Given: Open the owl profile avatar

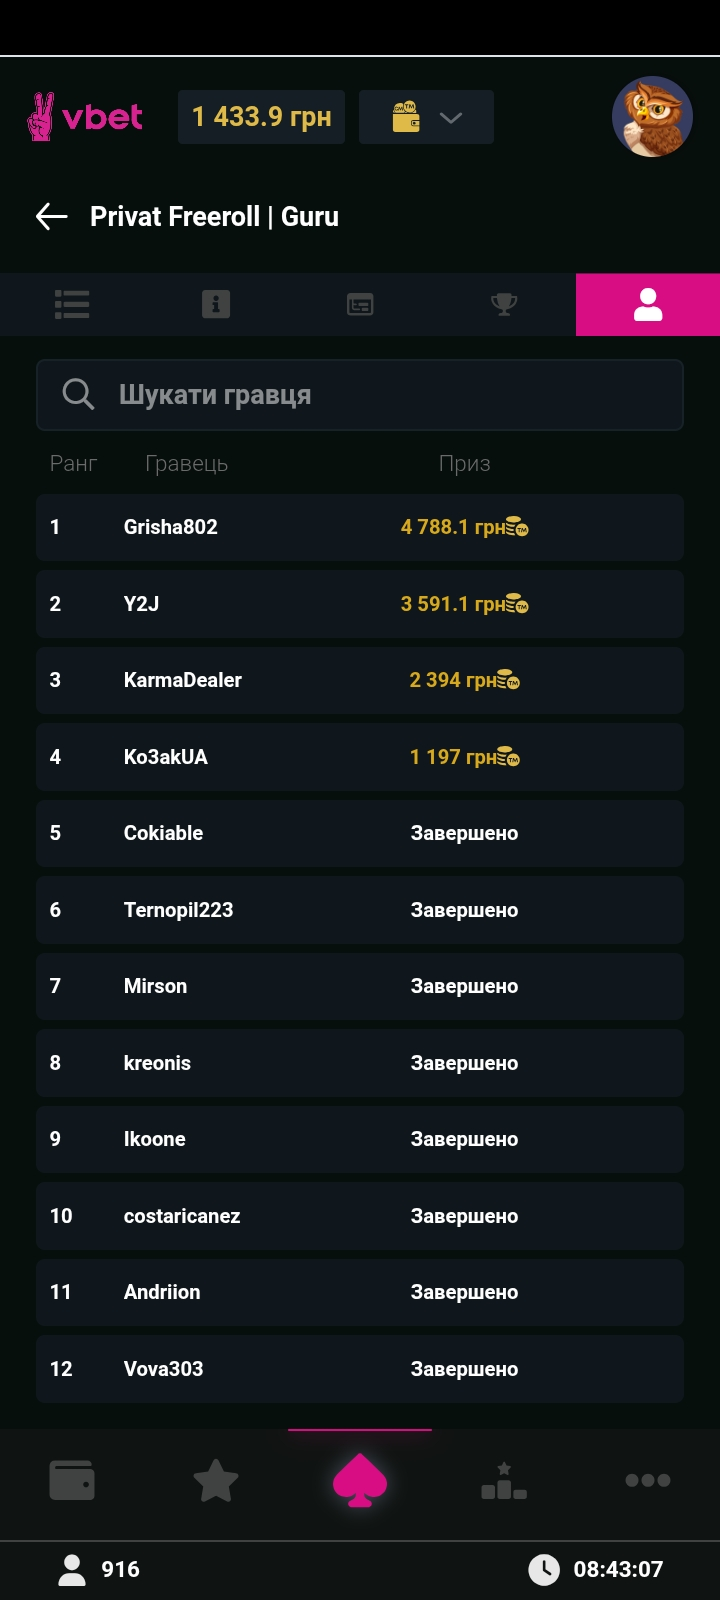Looking at the screenshot, I should (652, 117).
